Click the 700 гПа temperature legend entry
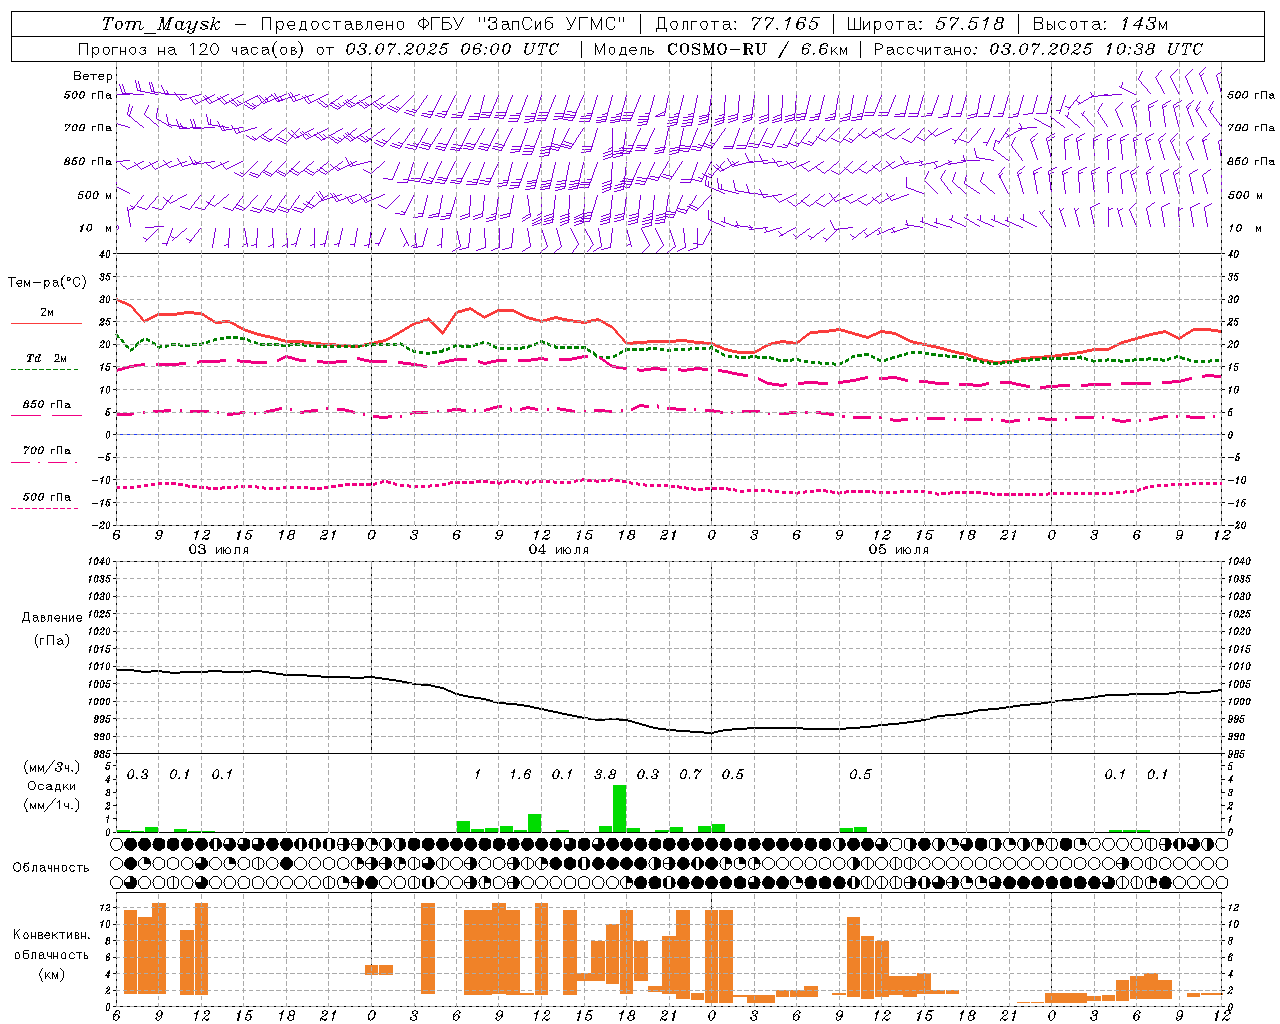 [46, 451]
